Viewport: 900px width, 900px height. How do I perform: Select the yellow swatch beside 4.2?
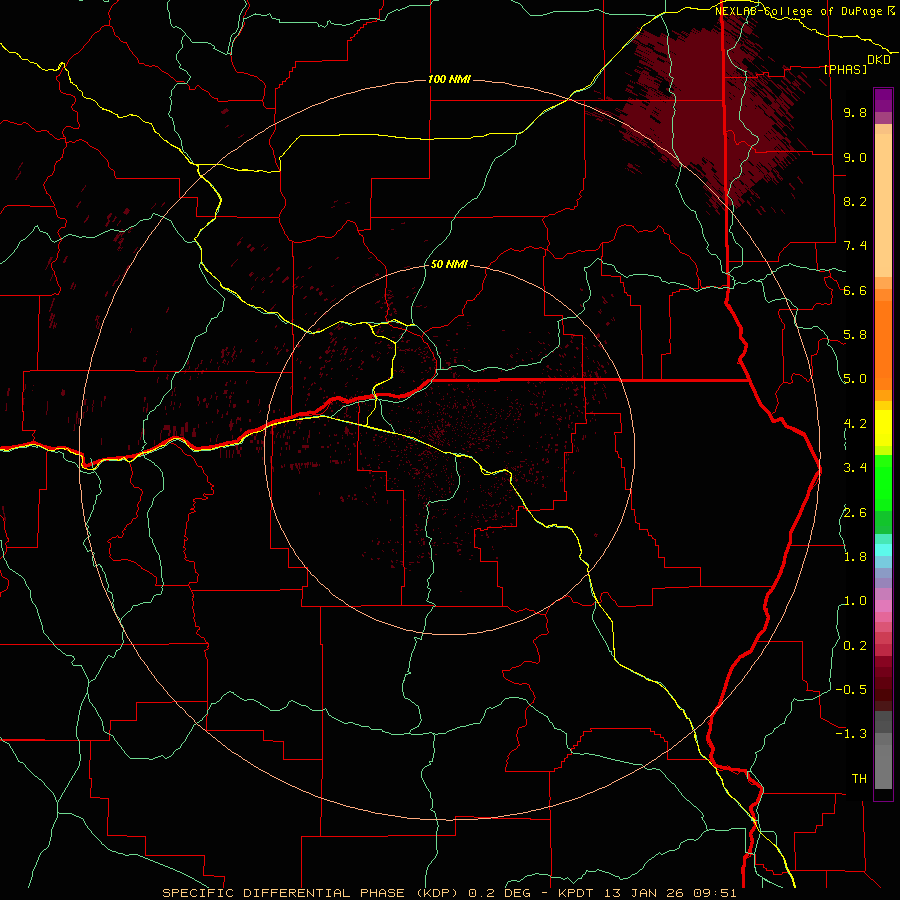pyautogui.click(x=883, y=428)
